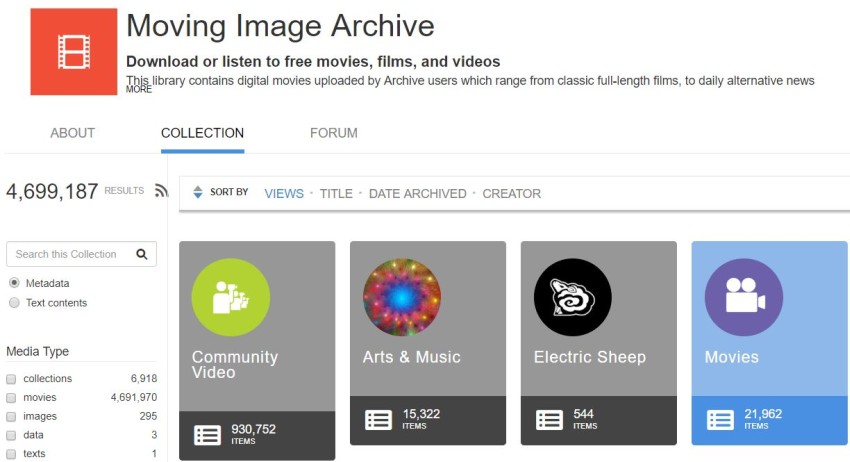
Task: Click the orange film strip logo
Action: point(74,52)
